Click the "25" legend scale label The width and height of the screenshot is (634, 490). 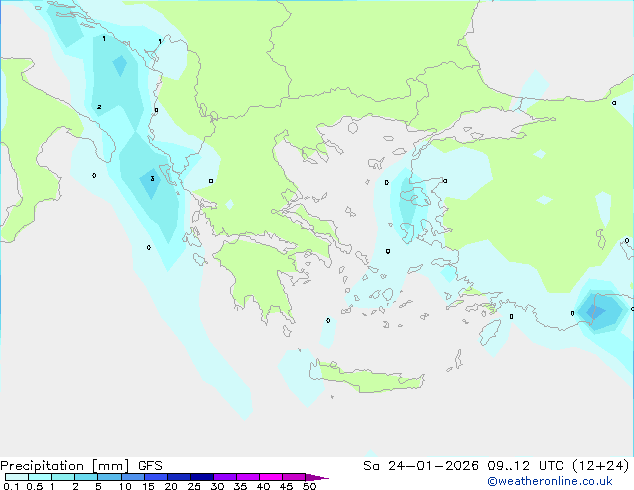[194, 486]
